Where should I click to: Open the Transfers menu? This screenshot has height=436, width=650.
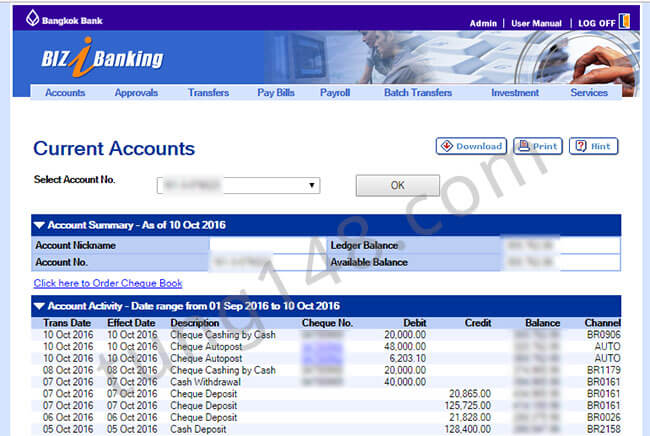208,93
